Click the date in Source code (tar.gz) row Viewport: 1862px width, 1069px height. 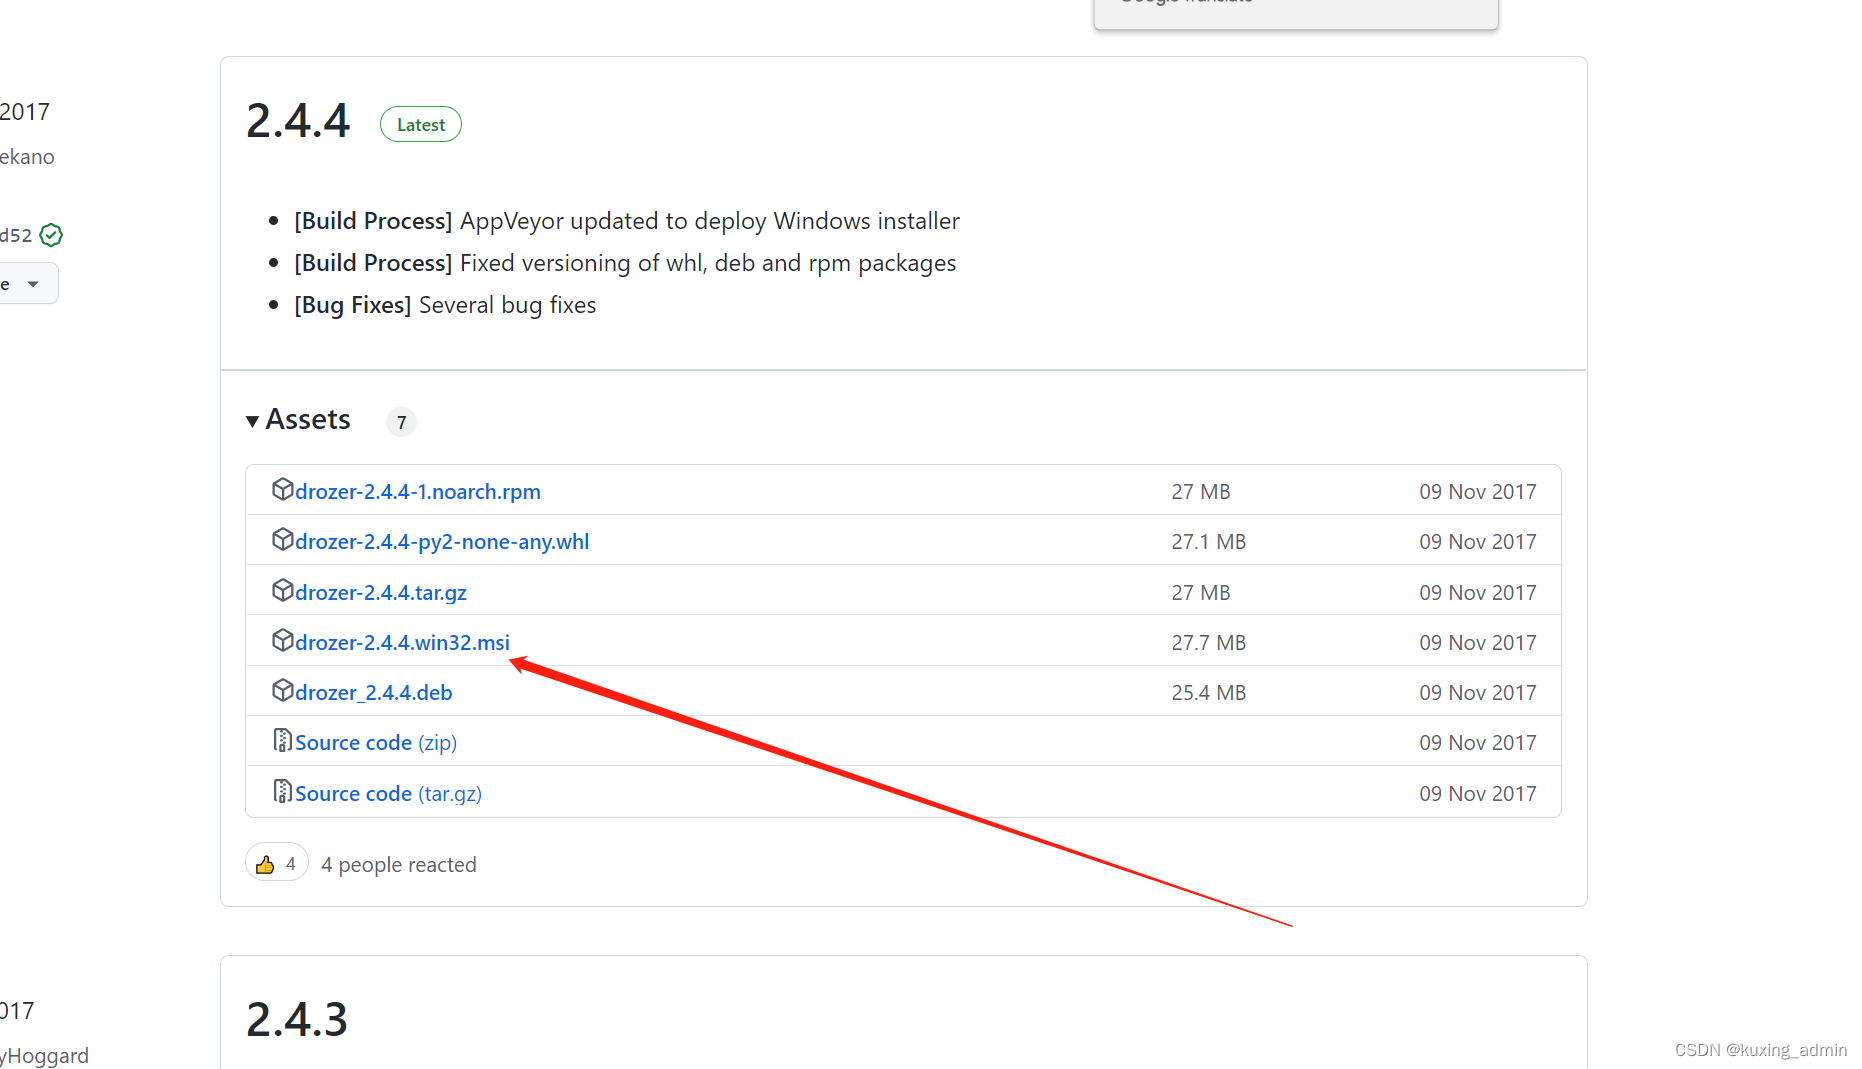coord(1477,793)
